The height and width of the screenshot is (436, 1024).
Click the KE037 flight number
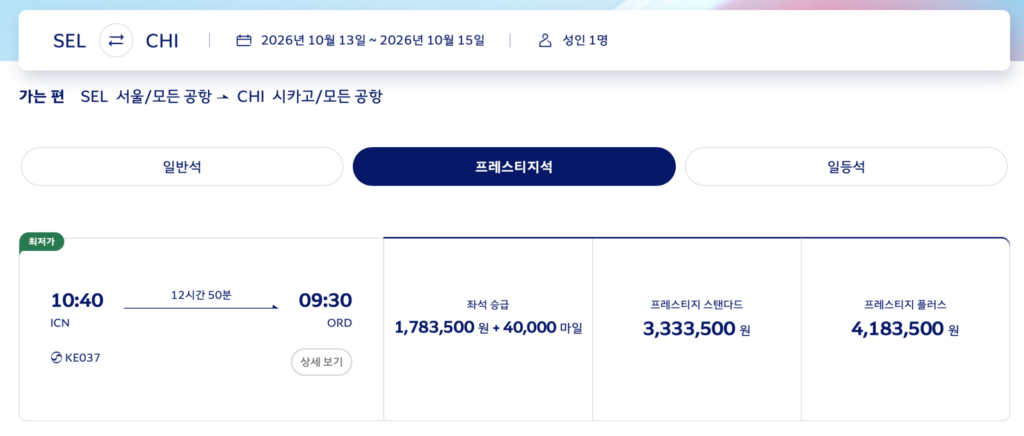coord(82,357)
